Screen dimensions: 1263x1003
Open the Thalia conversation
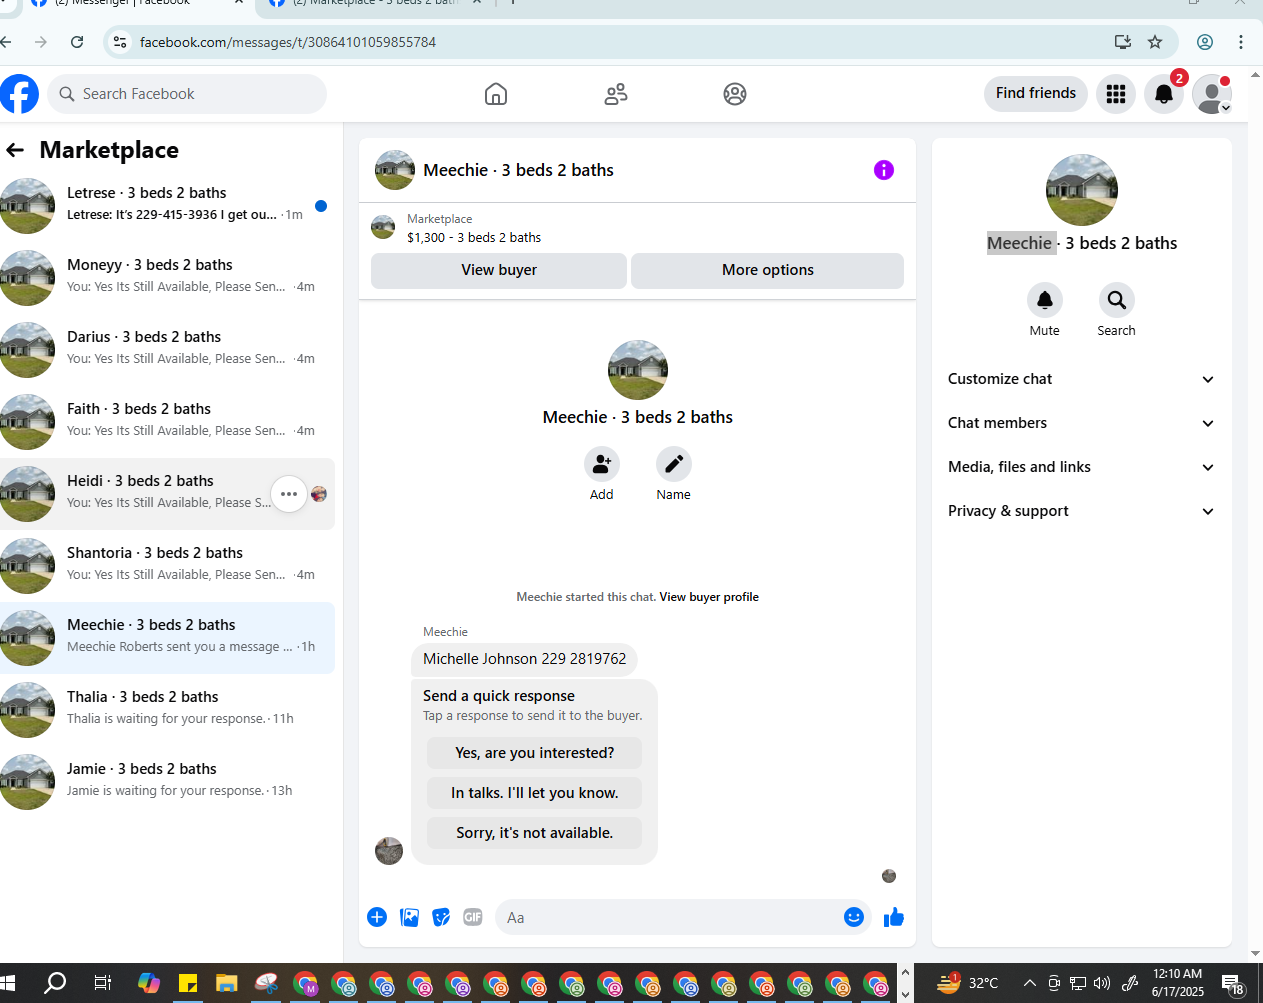pyautogui.click(x=167, y=710)
